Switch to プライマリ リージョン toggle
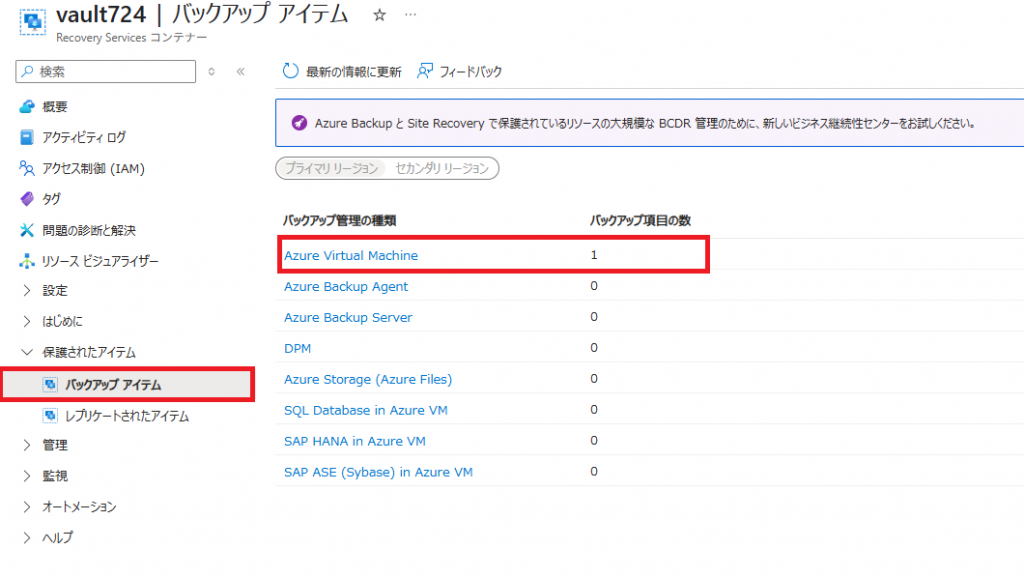 [x=332, y=169]
